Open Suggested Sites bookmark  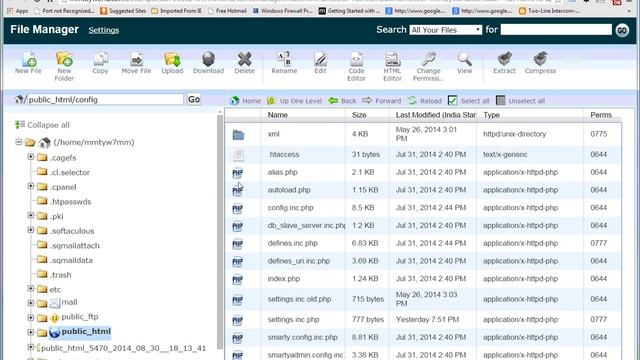123,11
